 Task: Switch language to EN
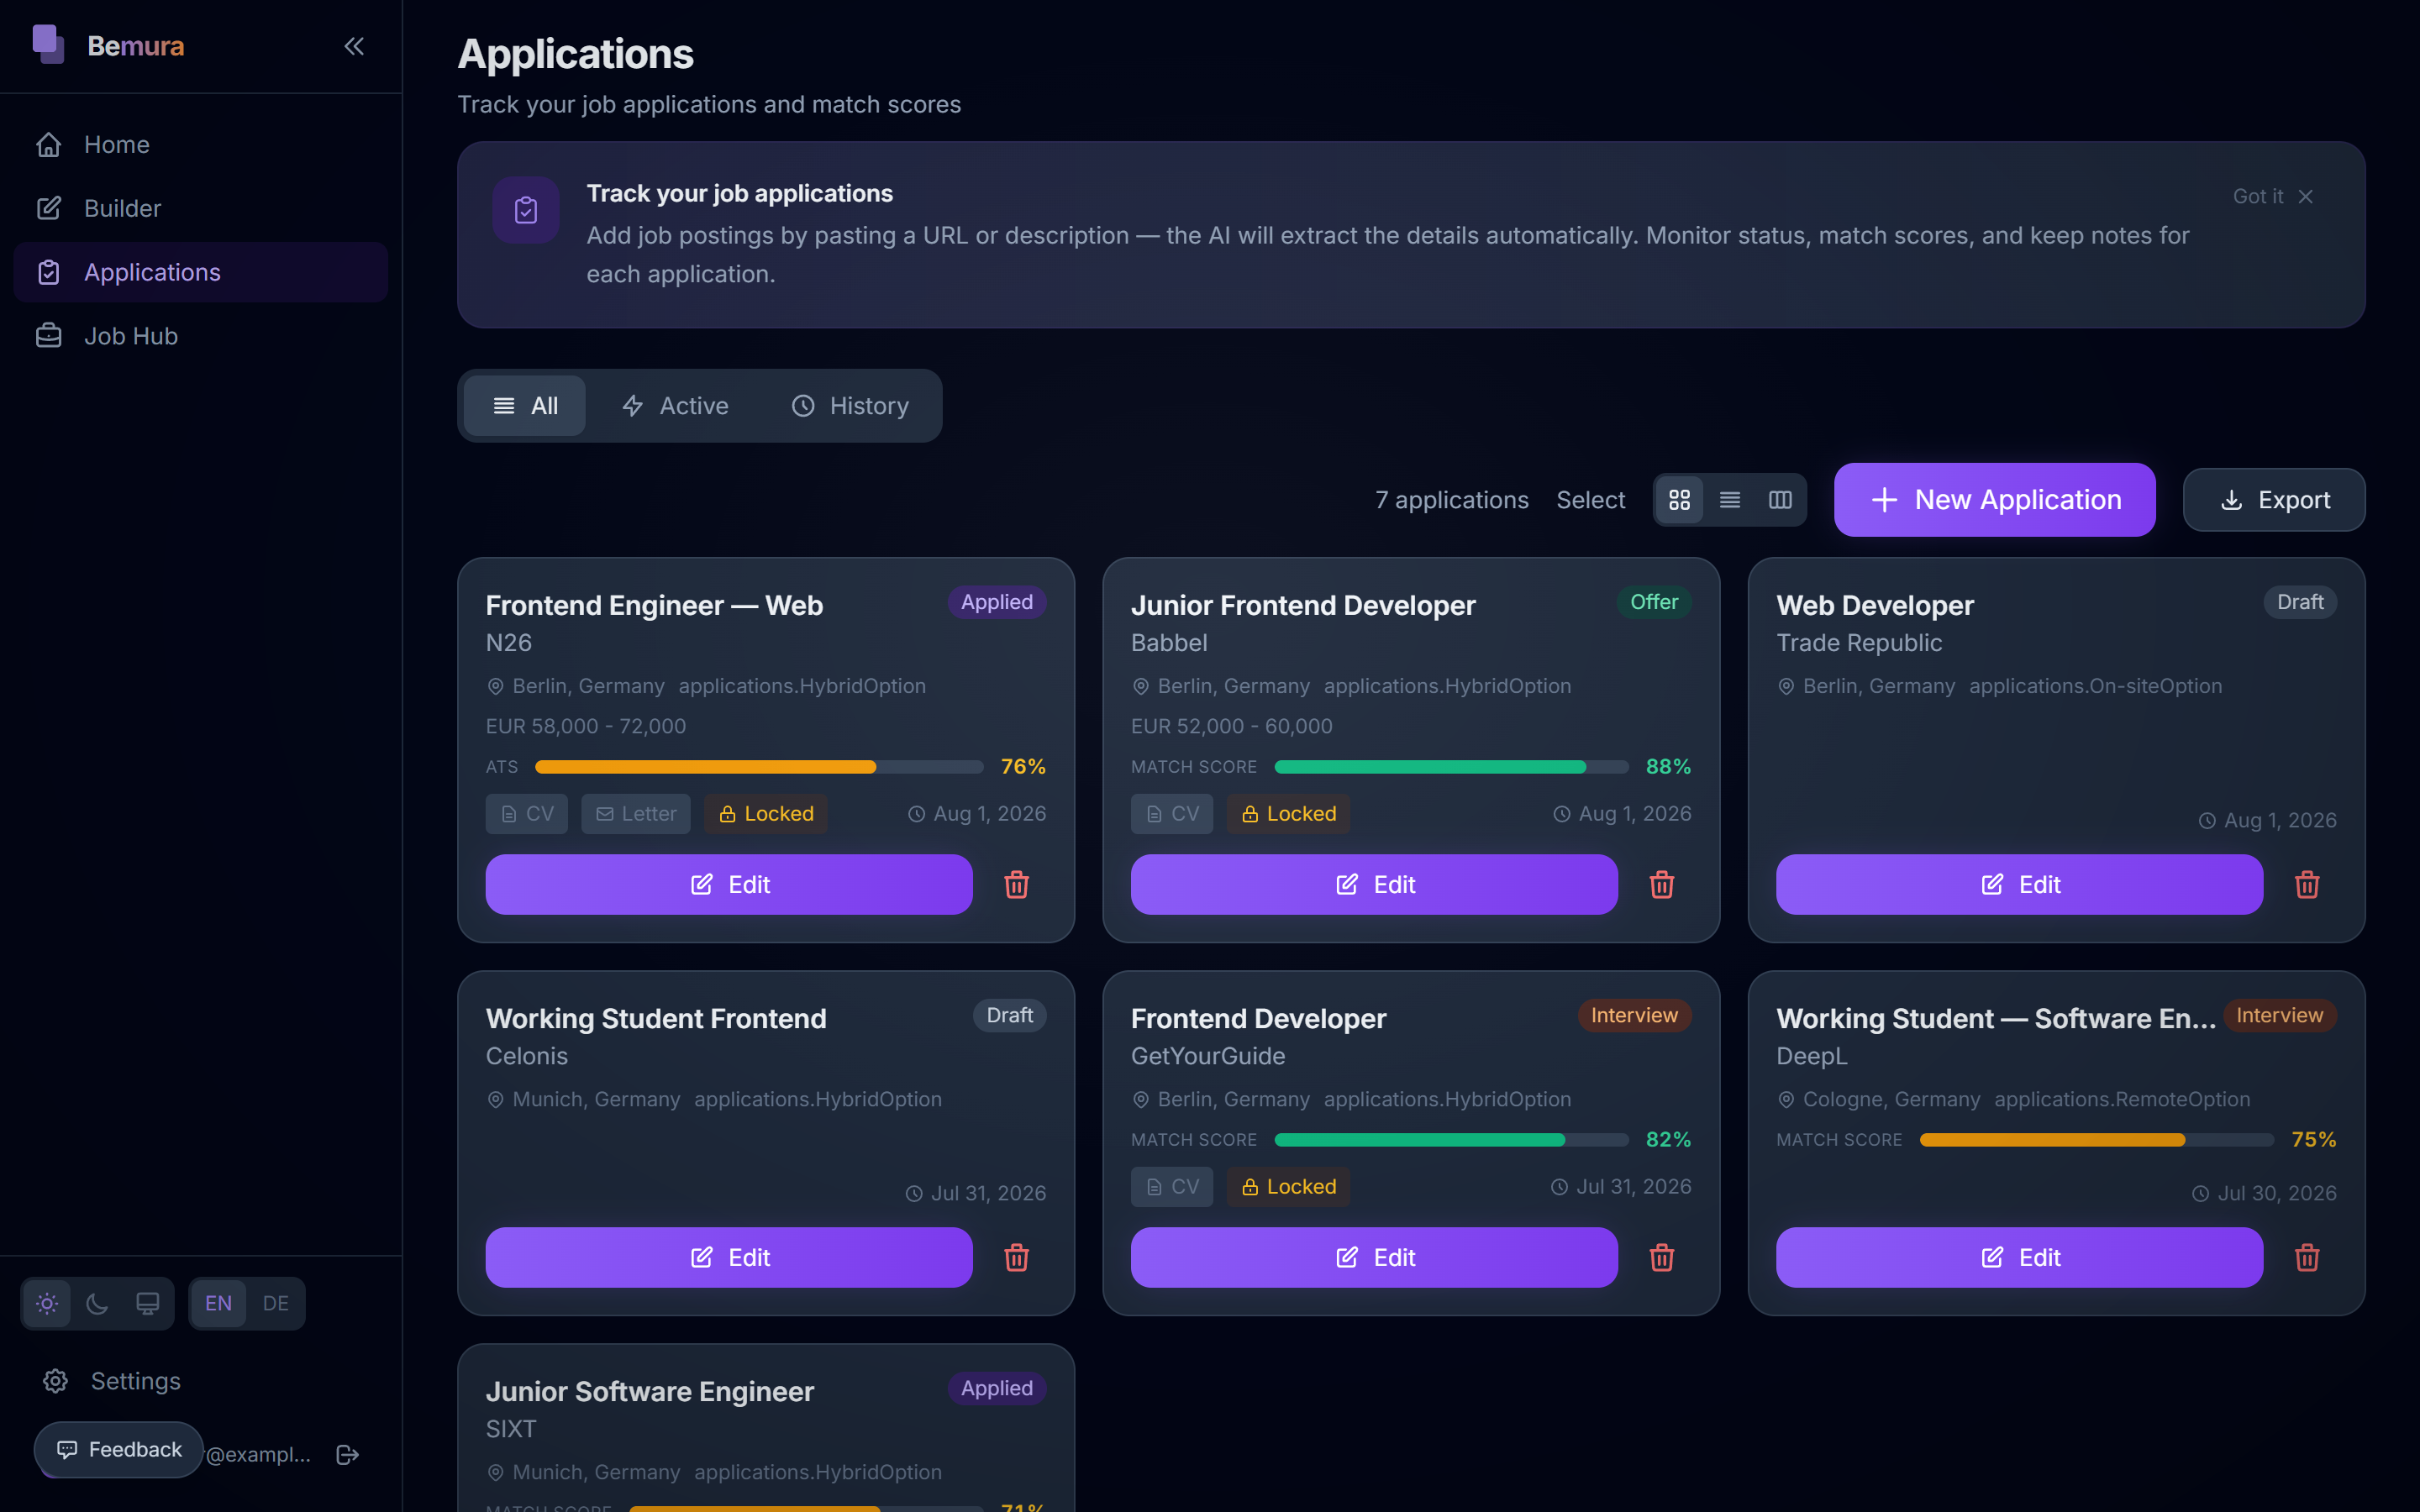click(x=218, y=1304)
